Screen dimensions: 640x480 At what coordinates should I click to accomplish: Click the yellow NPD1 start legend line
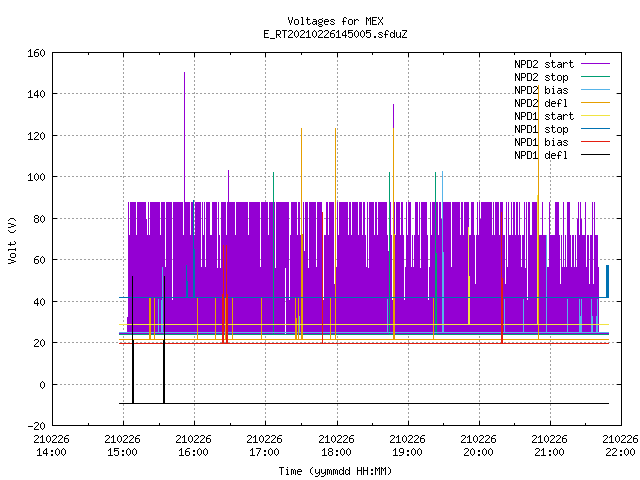tap(595, 116)
